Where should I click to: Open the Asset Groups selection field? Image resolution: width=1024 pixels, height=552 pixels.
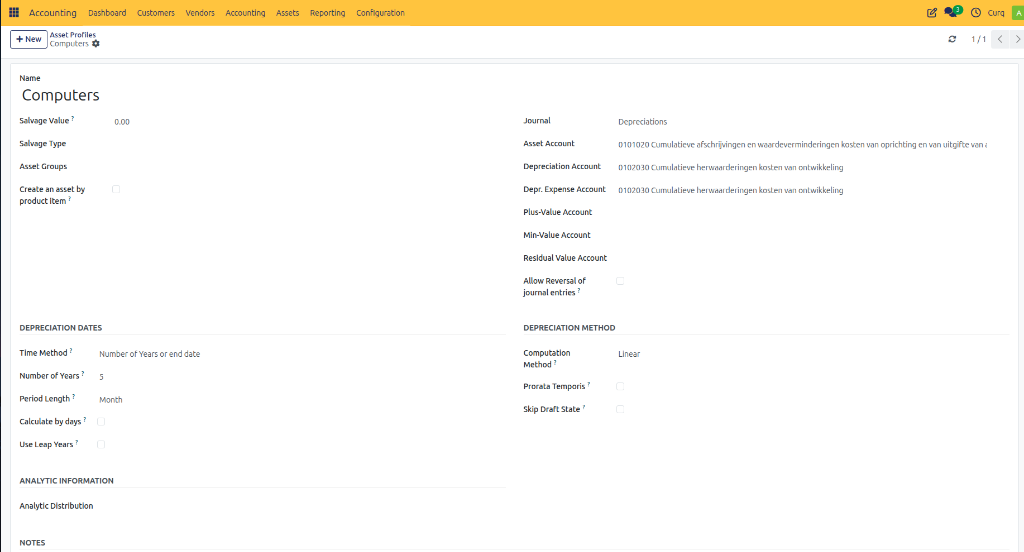pyautogui.click(x=307, y=167)
